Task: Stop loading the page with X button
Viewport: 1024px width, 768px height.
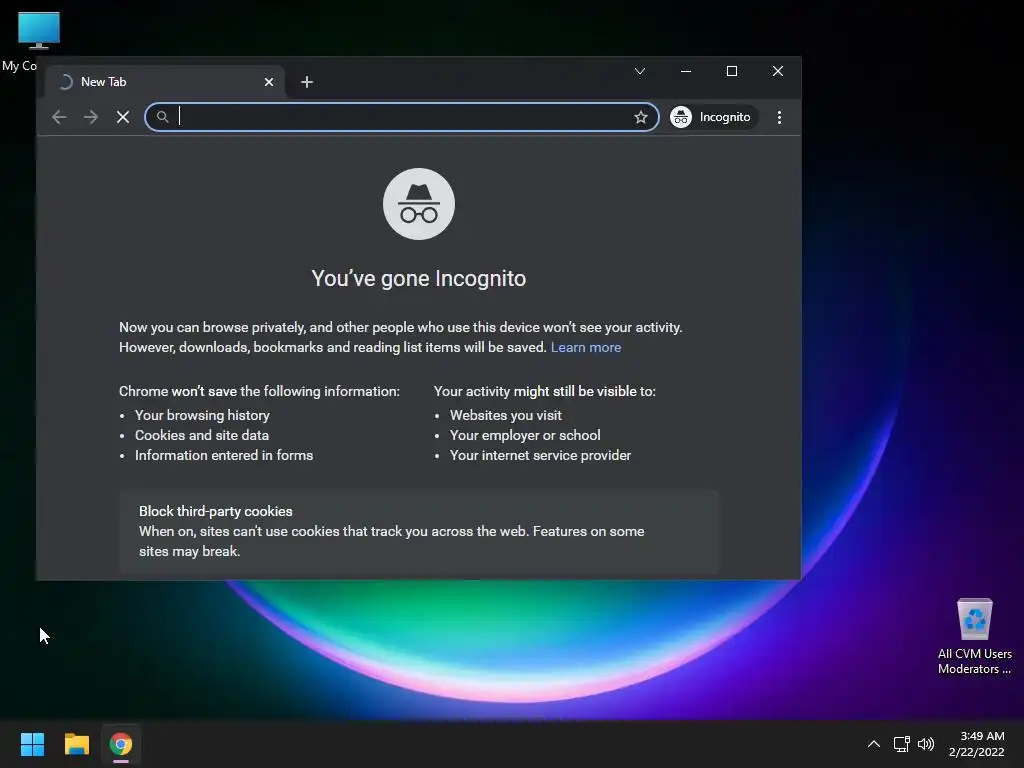Action: pos(123,117)
